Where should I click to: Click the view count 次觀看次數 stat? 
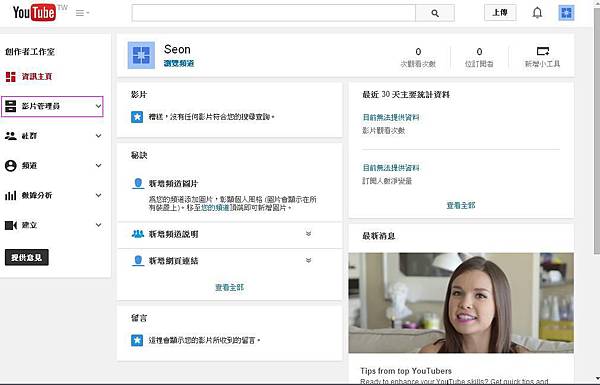(x=418, y=58)
